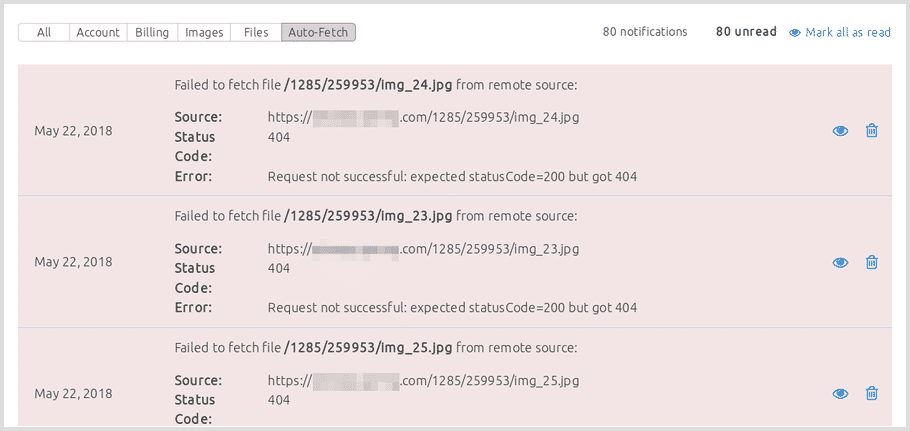Open the Billing notifications tab

coord(152,32)
